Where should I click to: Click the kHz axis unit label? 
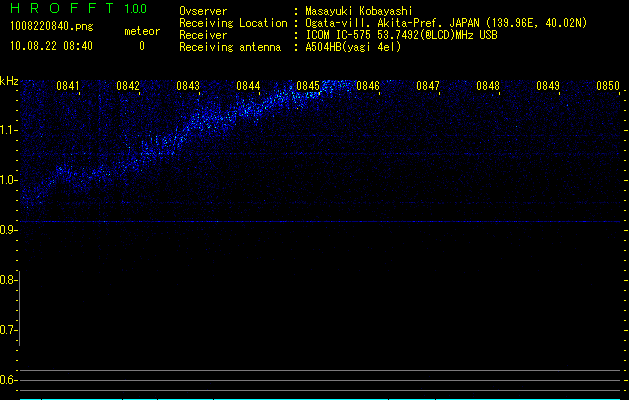(x=9, y=81)
